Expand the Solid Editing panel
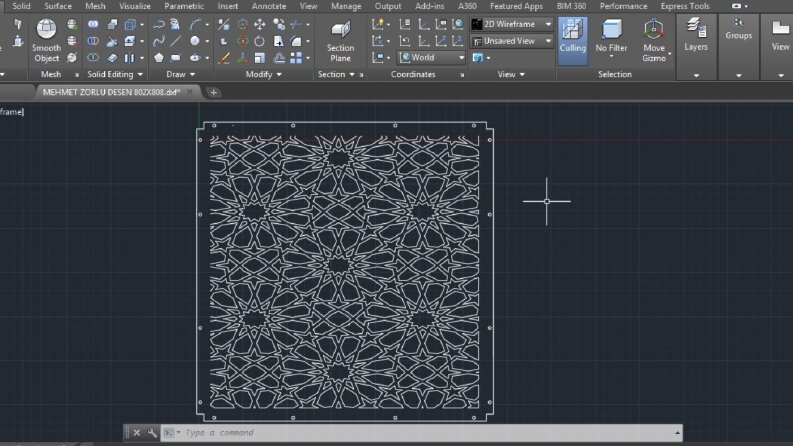The height and width of the screenshot is (446, 793). pyautogui.click(x=115, y=74)
